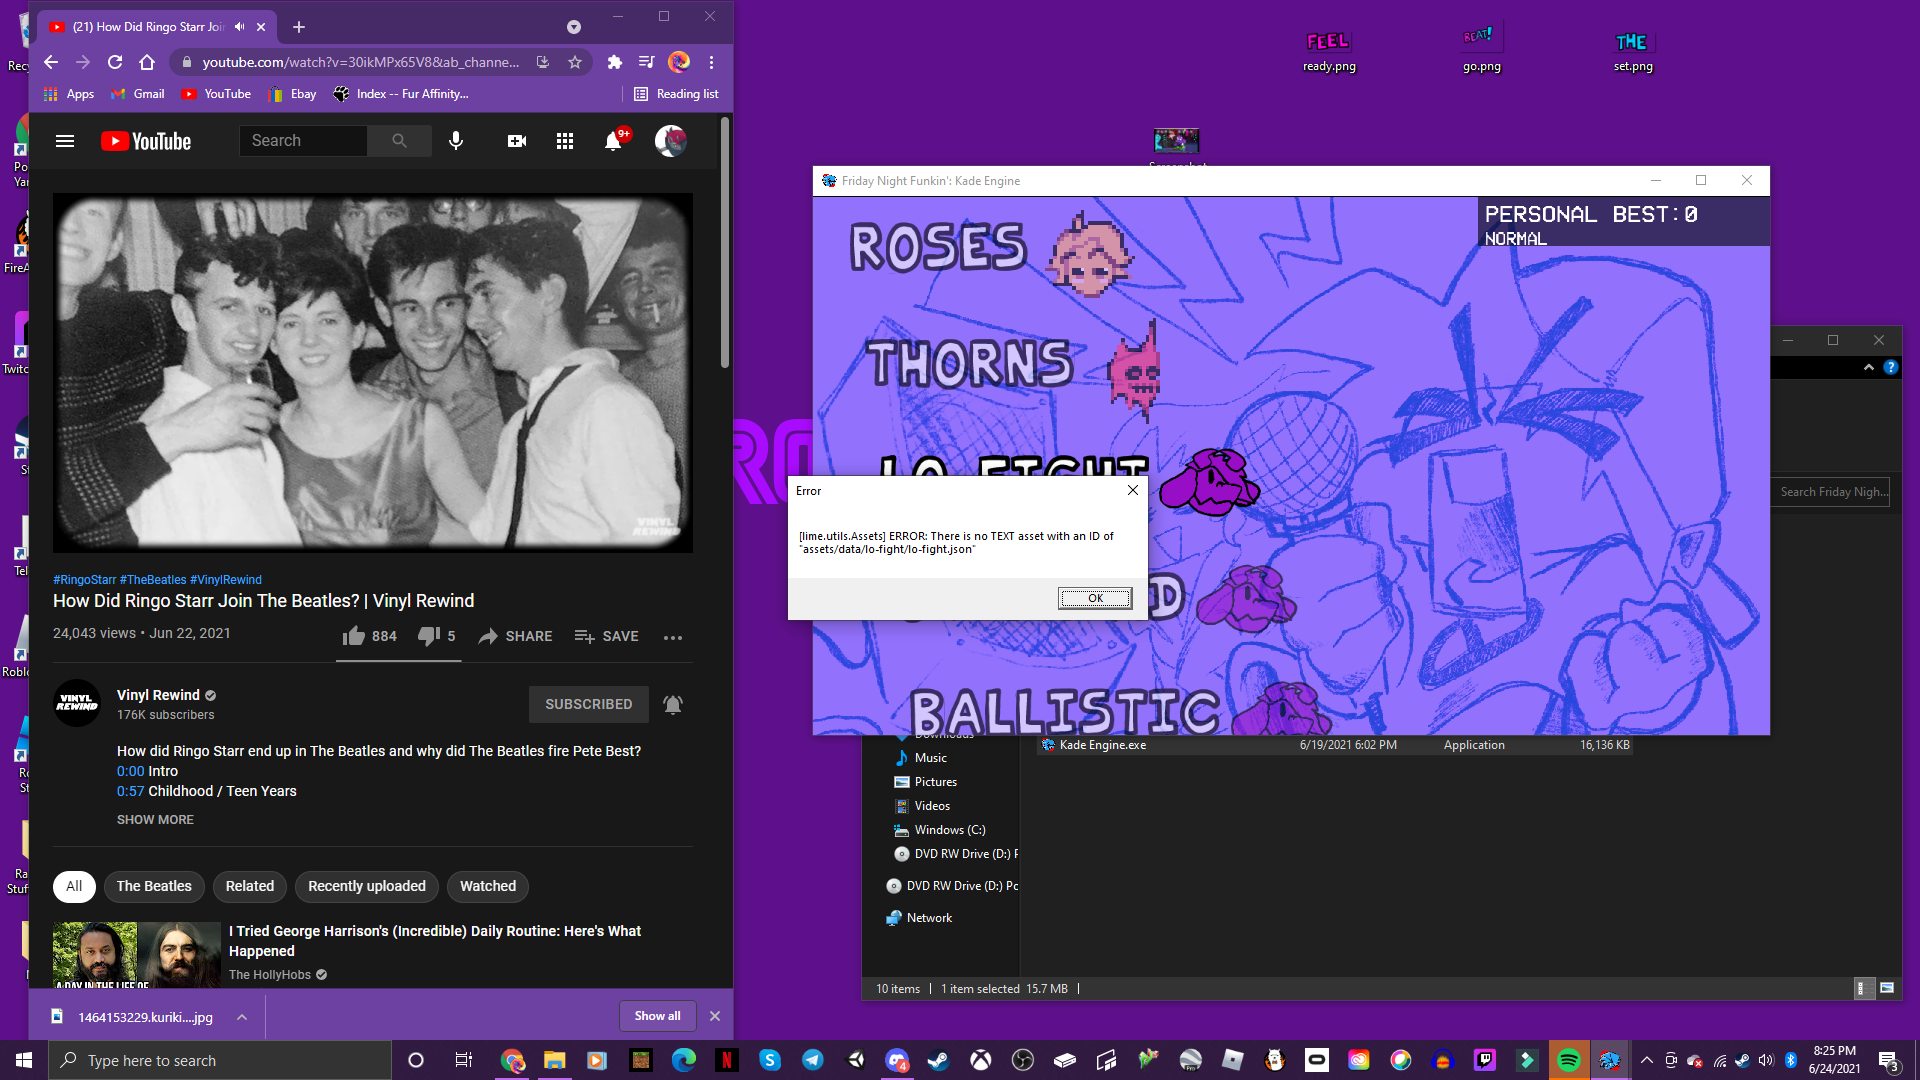This screenshot has height=1080, width=1920.
Task: Click the YouTube create video camera icon
Action: pos(516,141)
